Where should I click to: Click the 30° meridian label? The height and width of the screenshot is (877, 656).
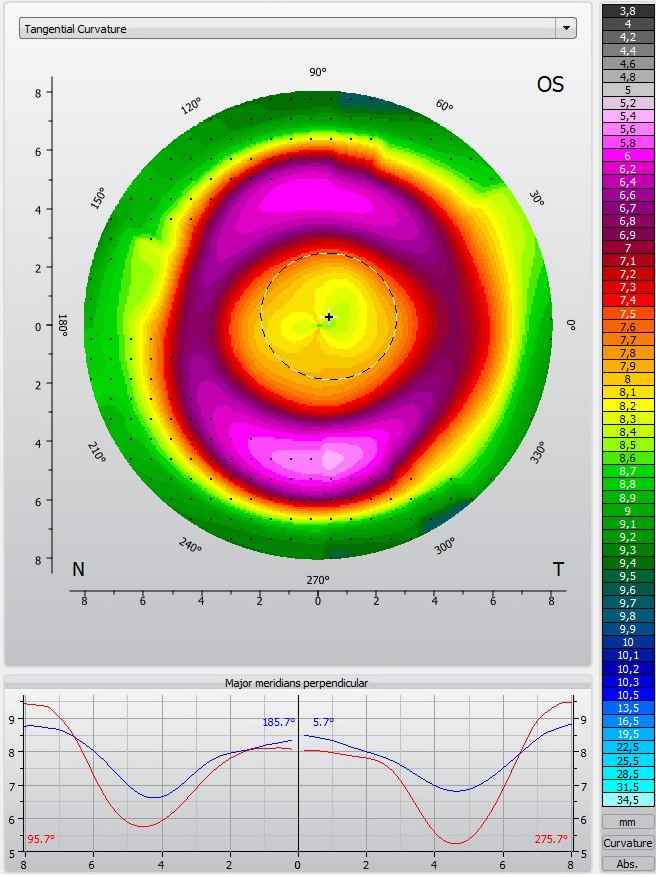(x=536, y=197)
